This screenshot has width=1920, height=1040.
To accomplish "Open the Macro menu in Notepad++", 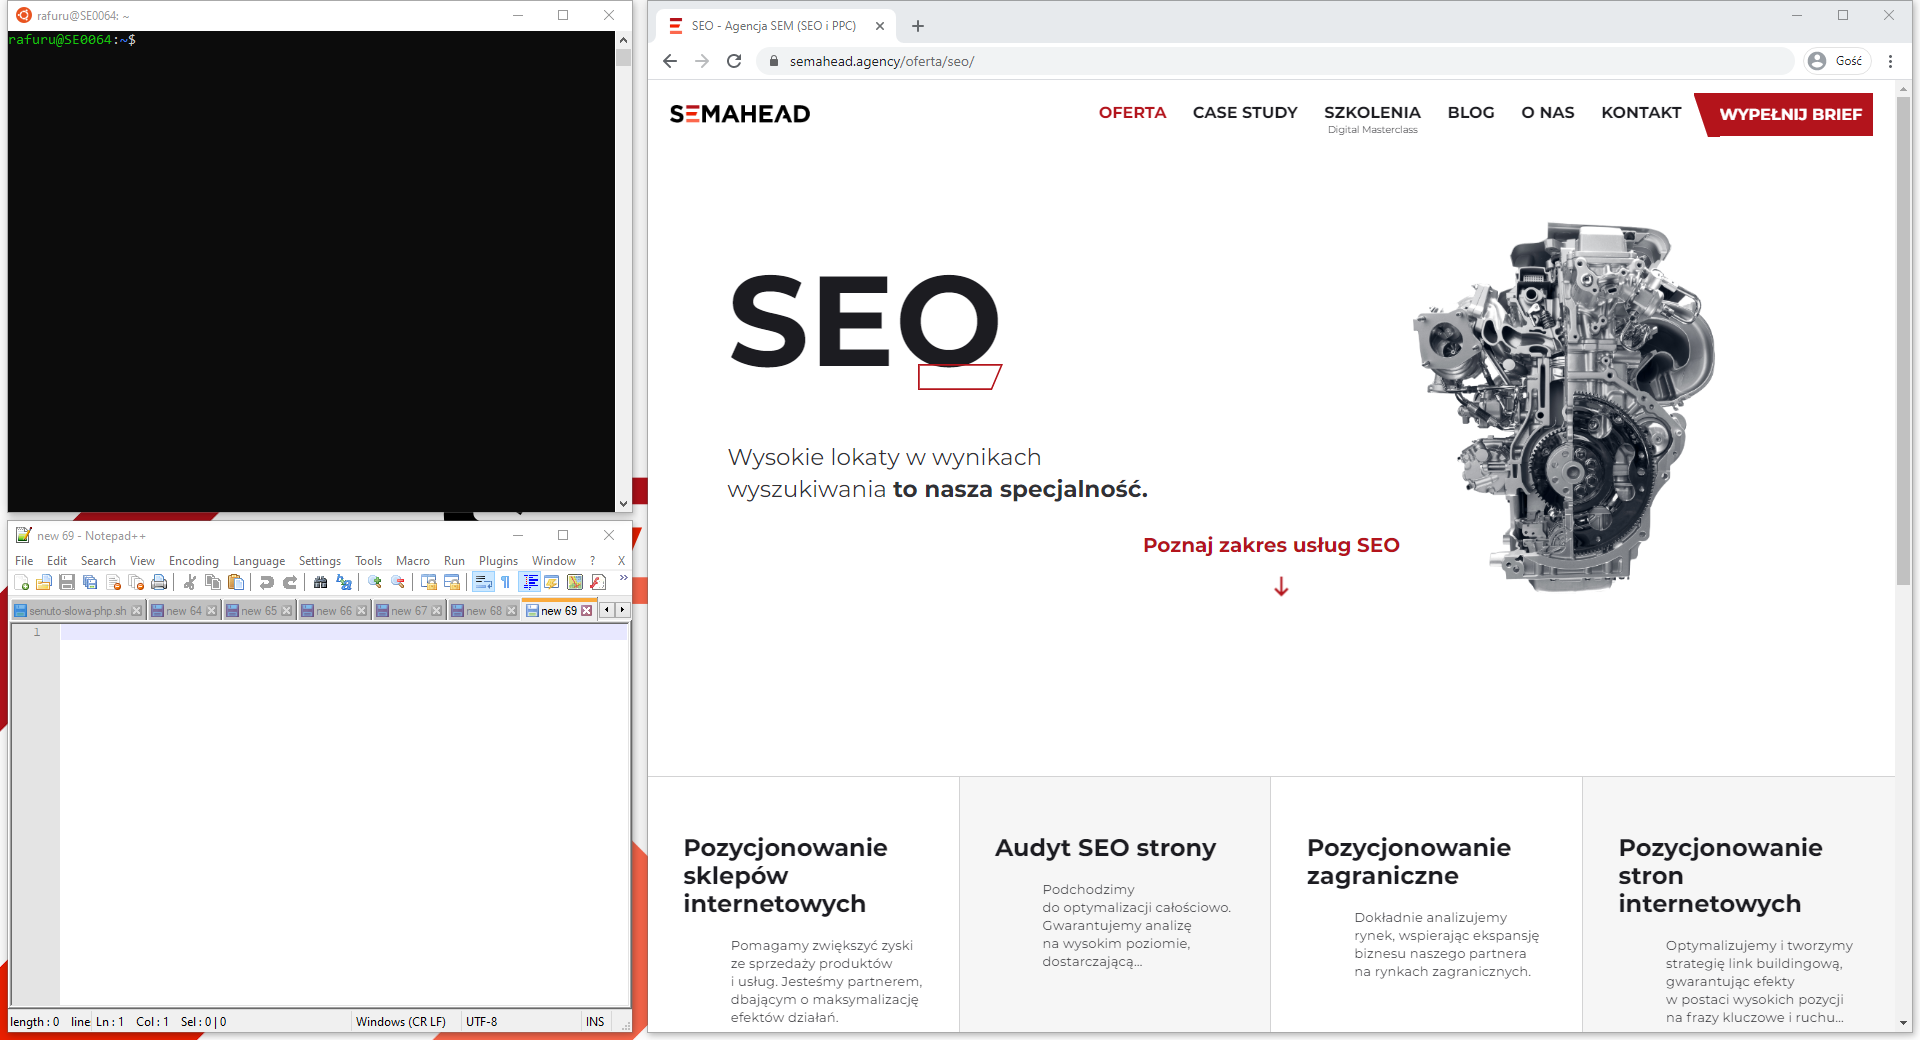I will pos(412,561).
